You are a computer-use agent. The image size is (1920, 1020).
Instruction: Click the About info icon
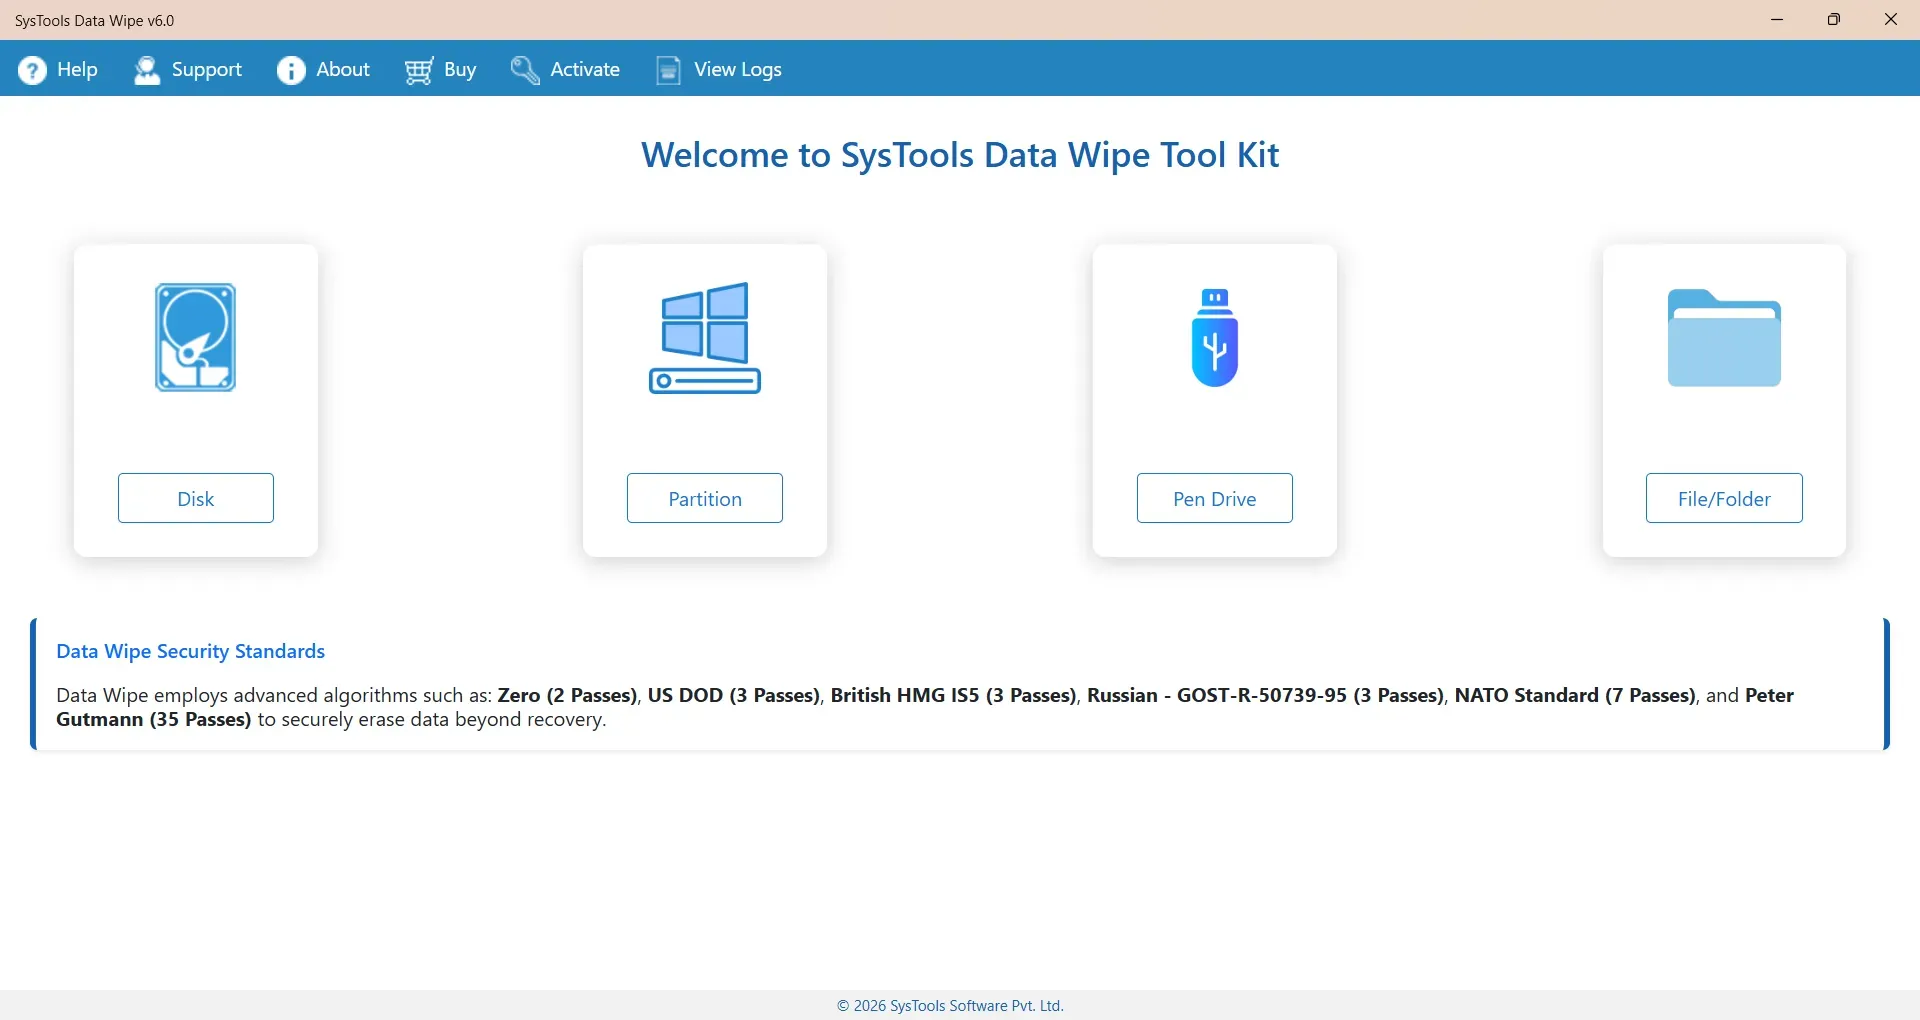click(x=291, y=70)
